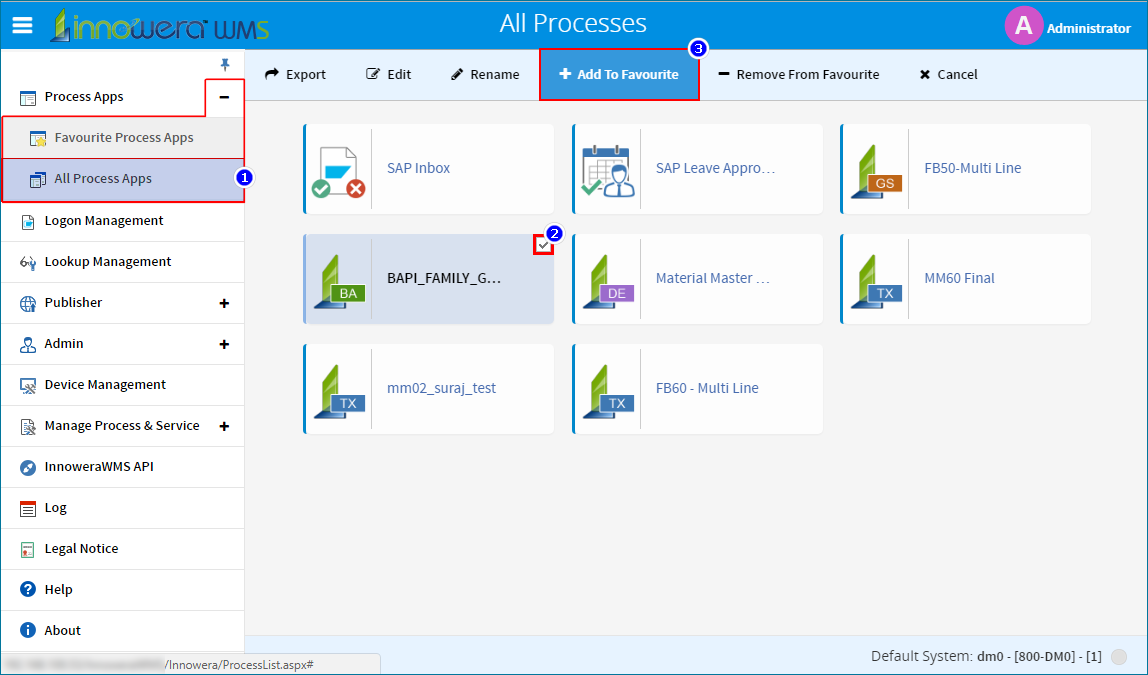Uncheck the BAPI_FAMILY_G tile checkbox
This screenshot has width=1148, height=675.
(543, 246)
